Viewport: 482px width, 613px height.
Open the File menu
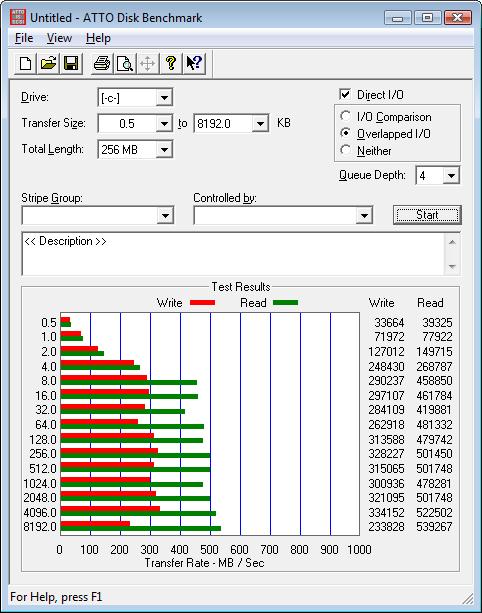tap(24, 38)
